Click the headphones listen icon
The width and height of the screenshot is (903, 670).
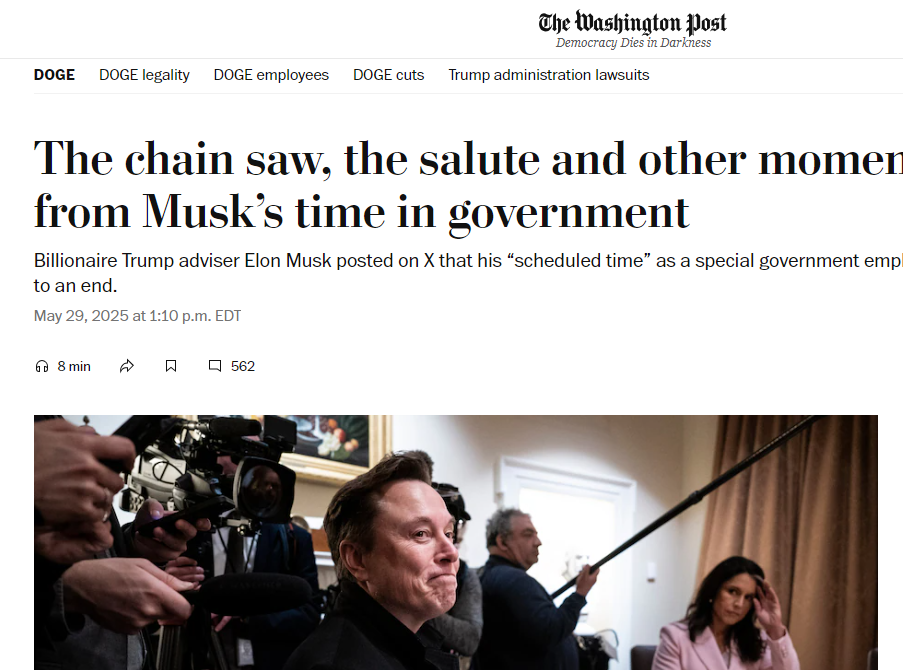click(x=41, y=366)
